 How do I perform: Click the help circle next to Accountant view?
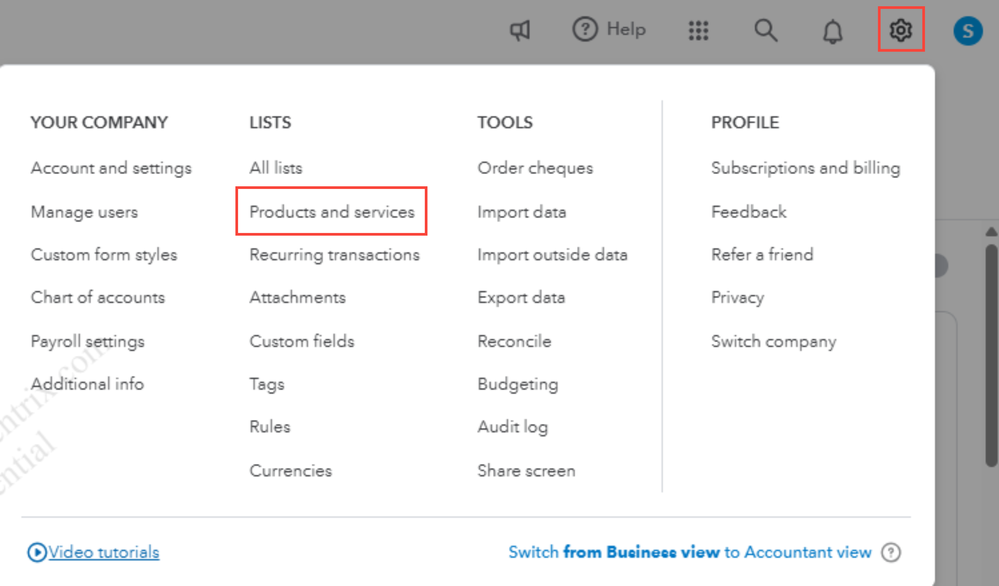coord(890,551)
